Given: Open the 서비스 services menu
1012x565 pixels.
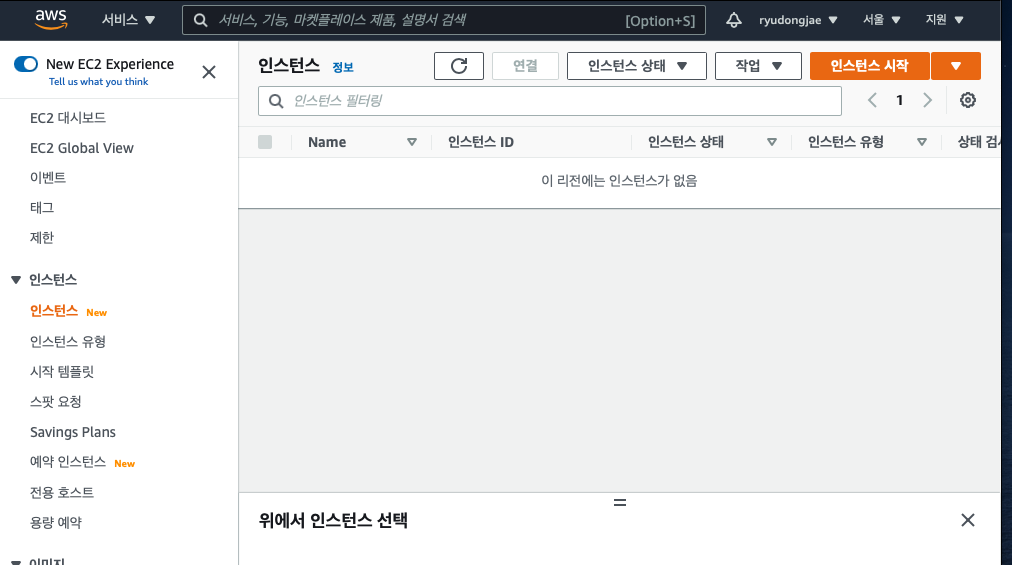Looking at the screenshot, I should [x=128, y=20].
